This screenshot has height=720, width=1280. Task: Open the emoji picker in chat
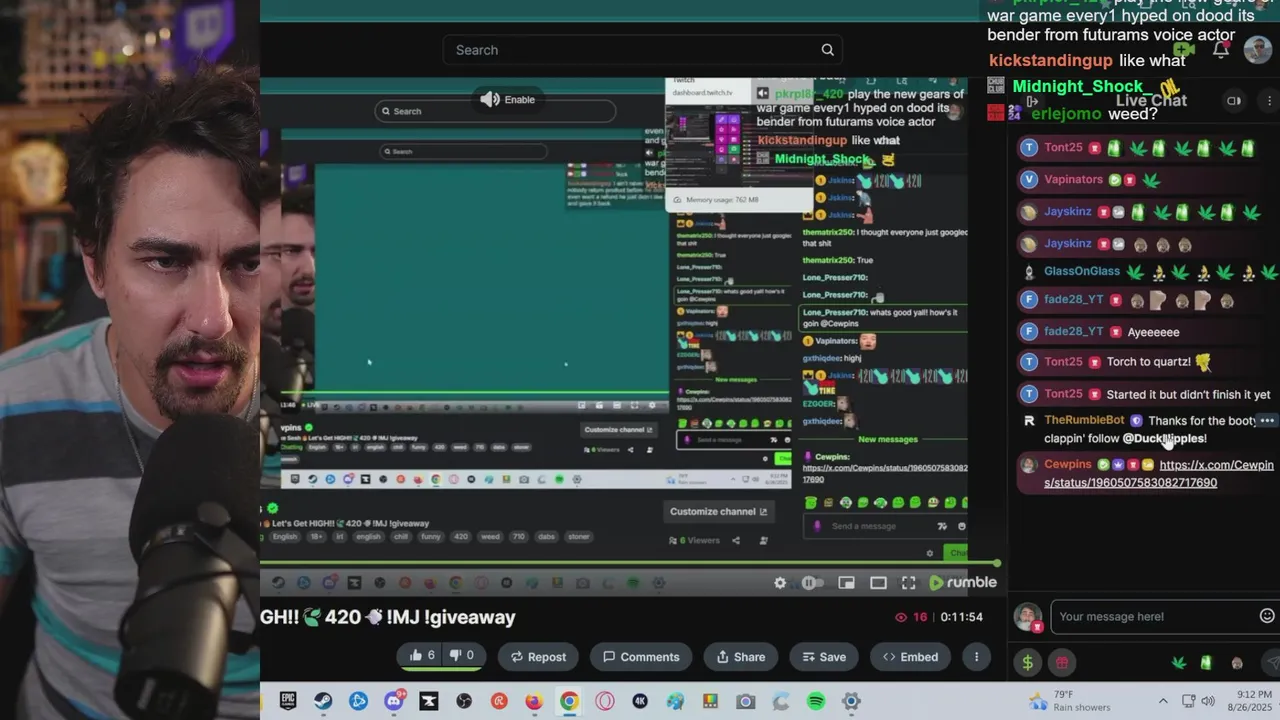(x=1267, y=616)
